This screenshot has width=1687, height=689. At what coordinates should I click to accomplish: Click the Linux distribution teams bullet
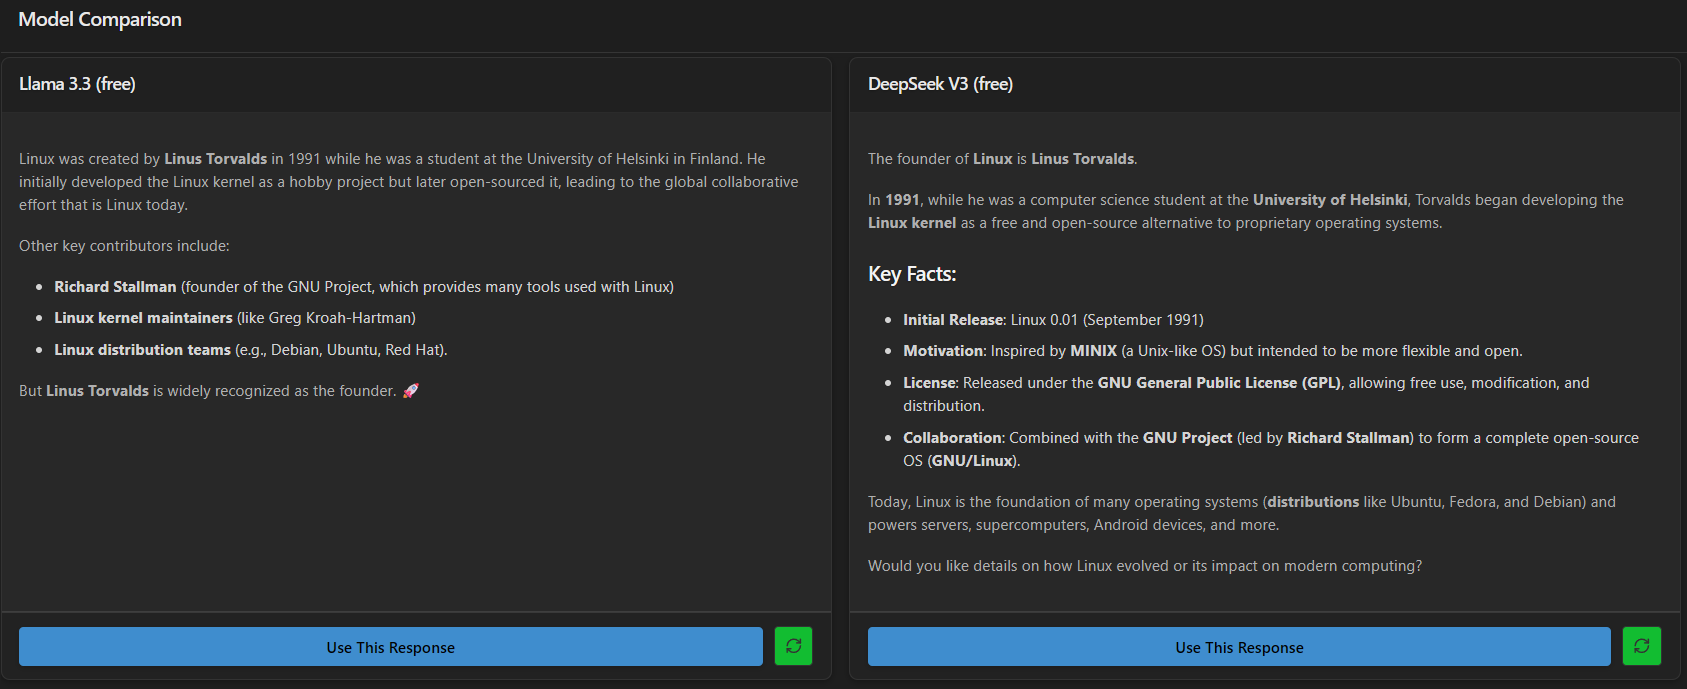(251, 350)
